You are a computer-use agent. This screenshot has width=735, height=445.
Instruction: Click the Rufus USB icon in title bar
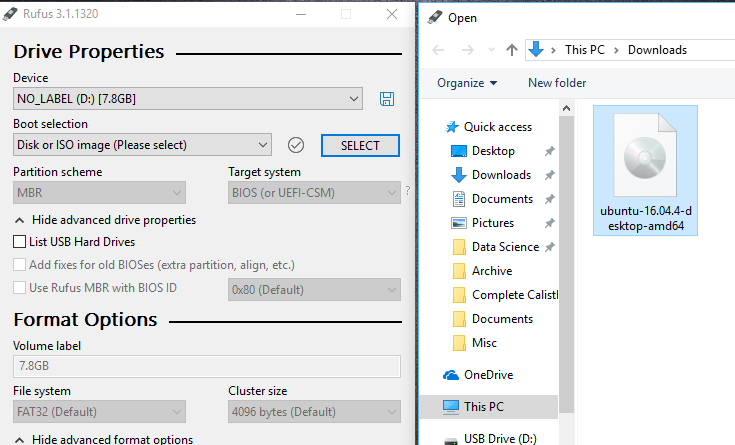point(10,14)
